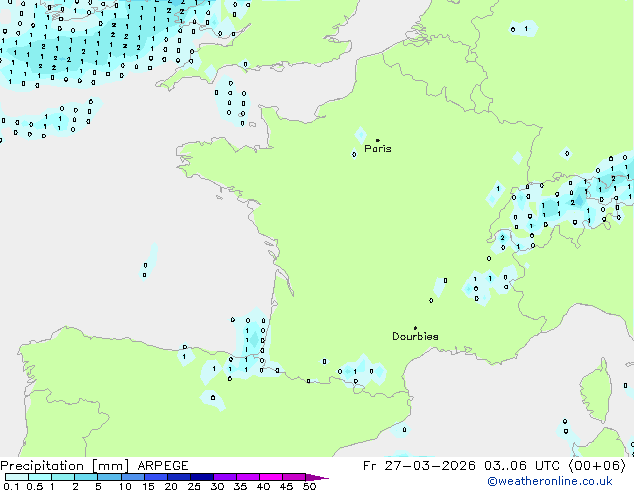
Task: Click the Paris city label
Action: 378,148
